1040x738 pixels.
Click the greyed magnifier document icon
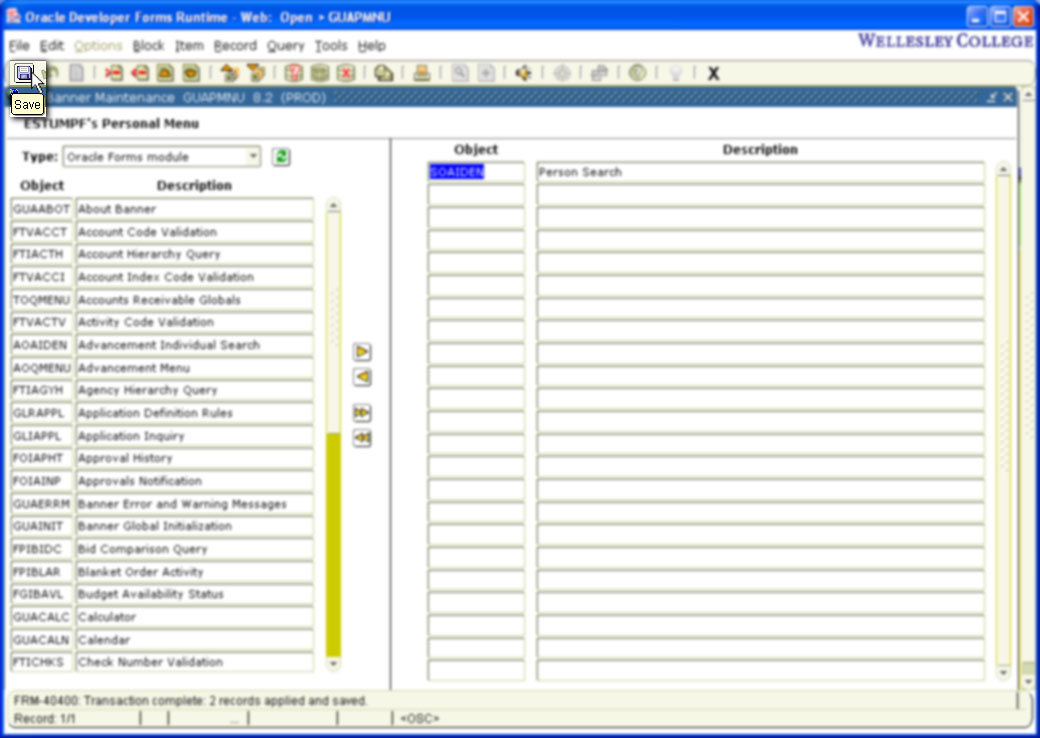tap(460, 73)
